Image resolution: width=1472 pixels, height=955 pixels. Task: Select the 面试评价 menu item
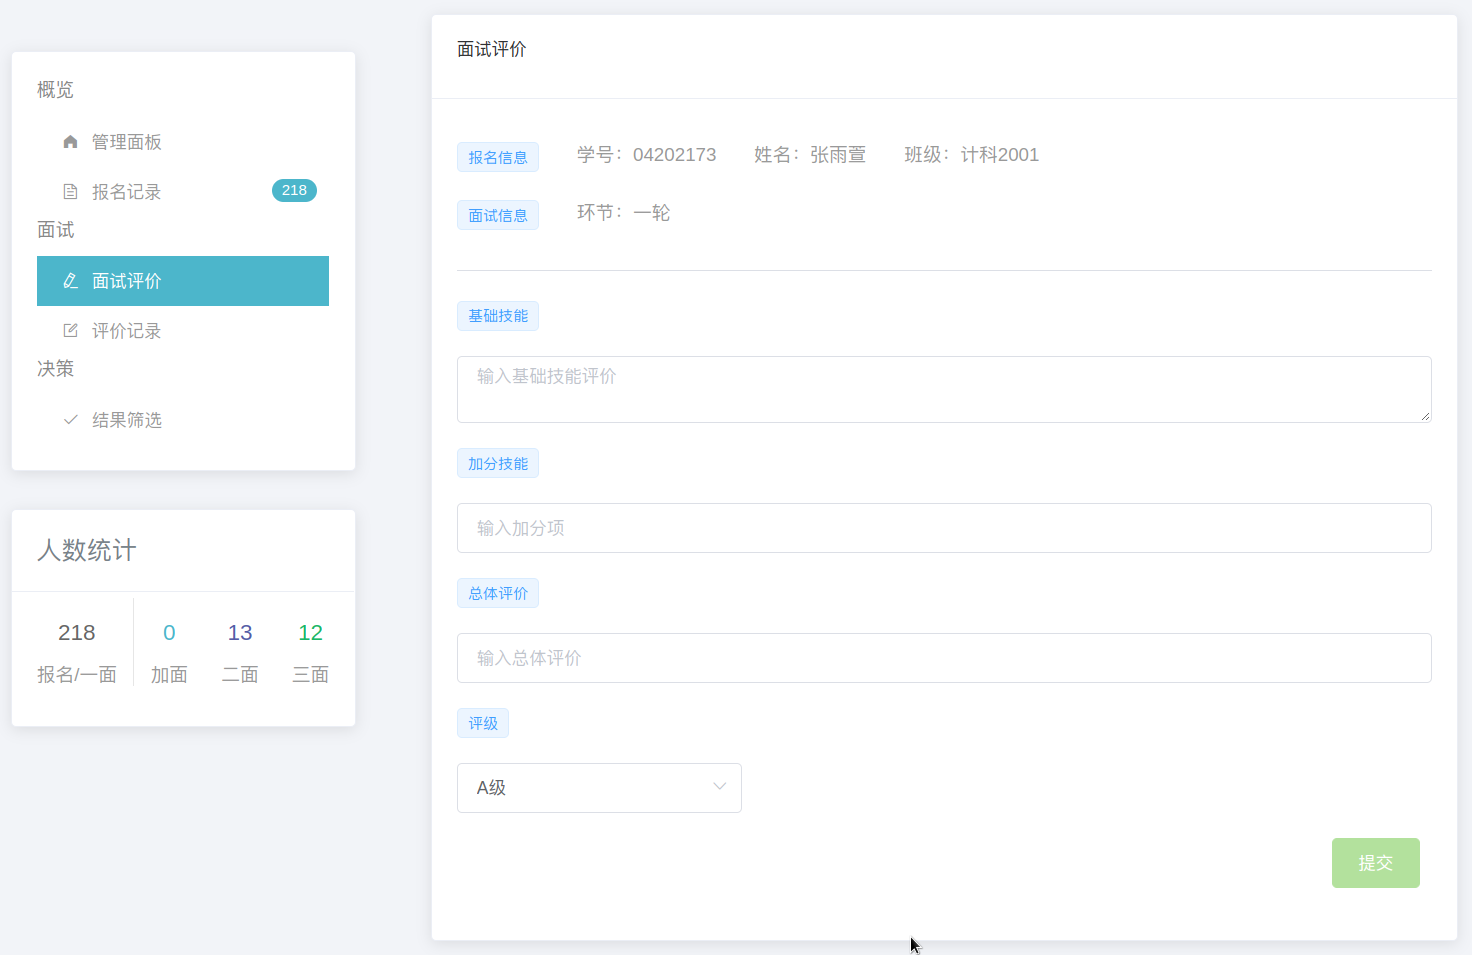(183, 281)
